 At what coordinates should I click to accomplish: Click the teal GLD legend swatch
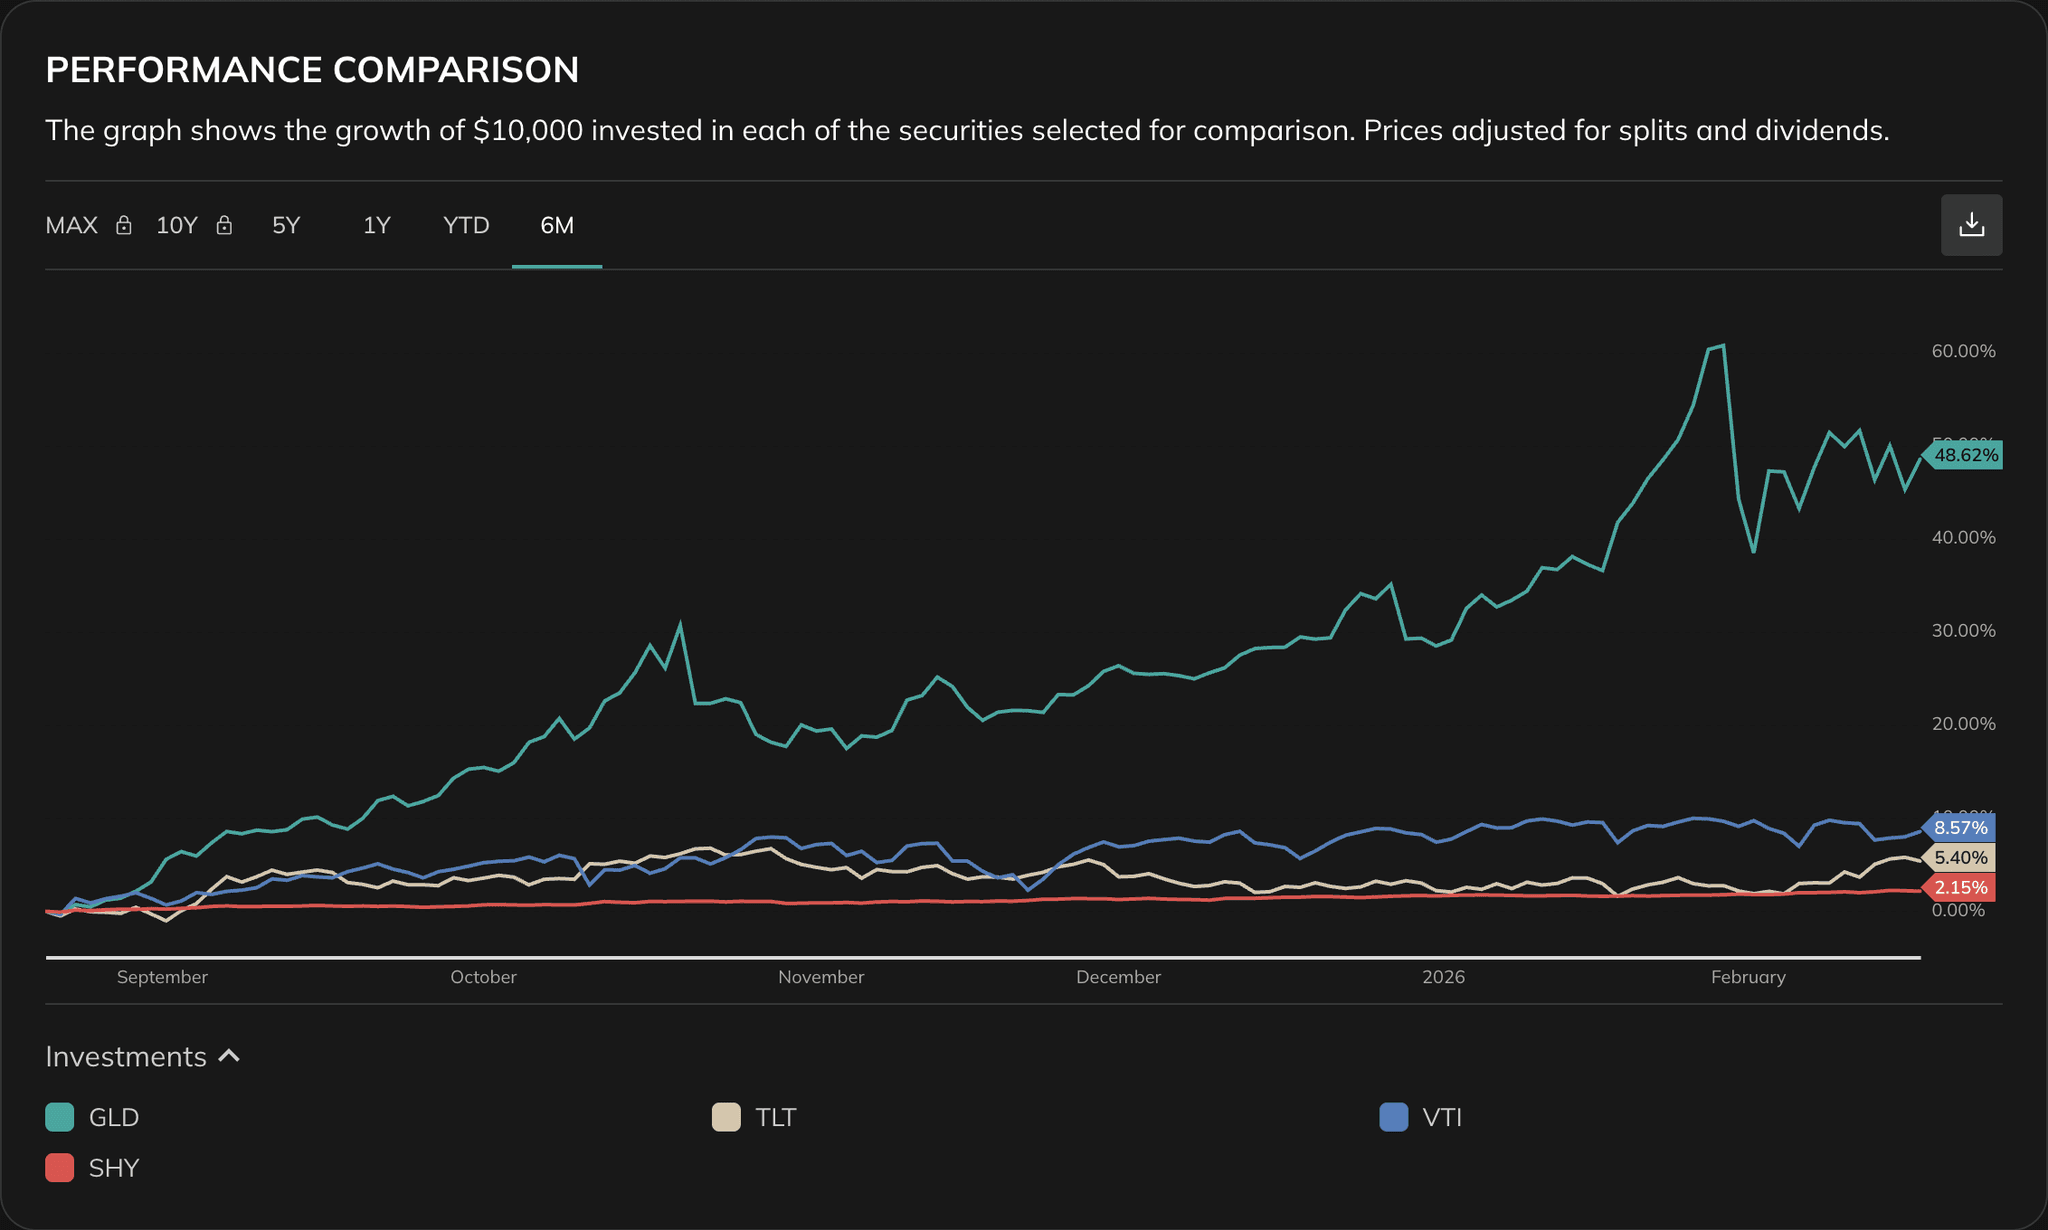(59, 1117)
